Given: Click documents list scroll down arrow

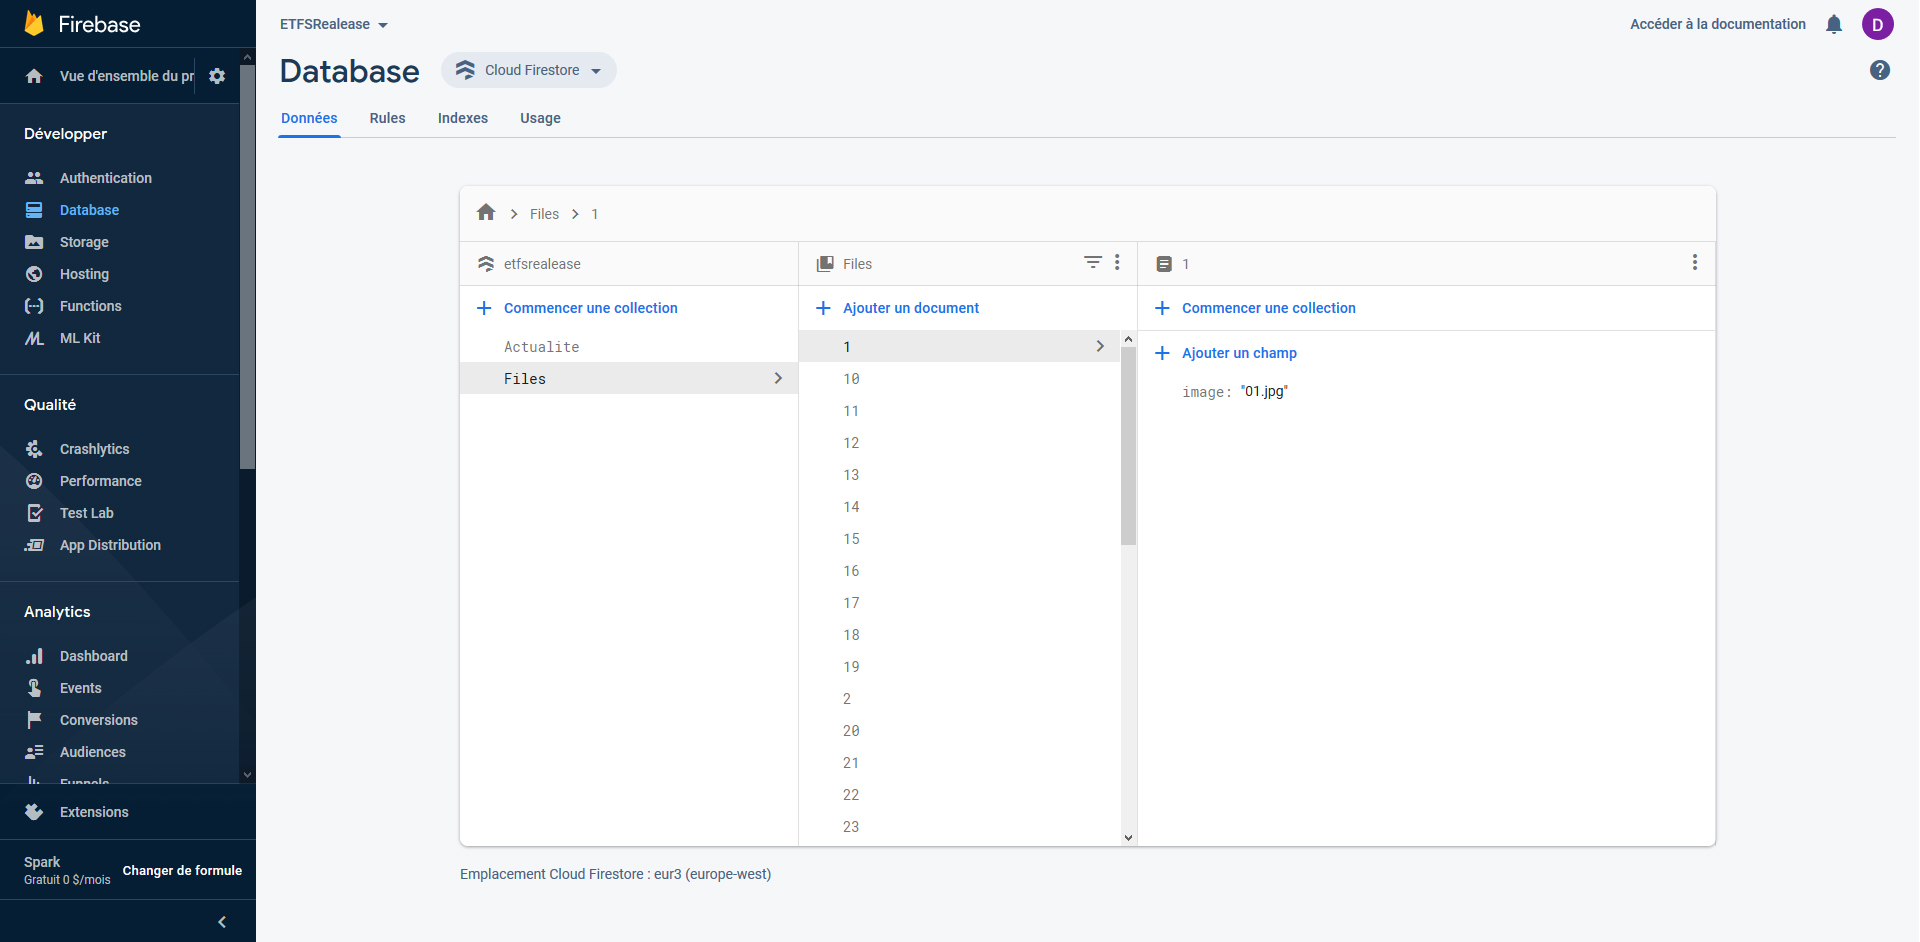Looking at the screenshot, I should (1129, 838).
